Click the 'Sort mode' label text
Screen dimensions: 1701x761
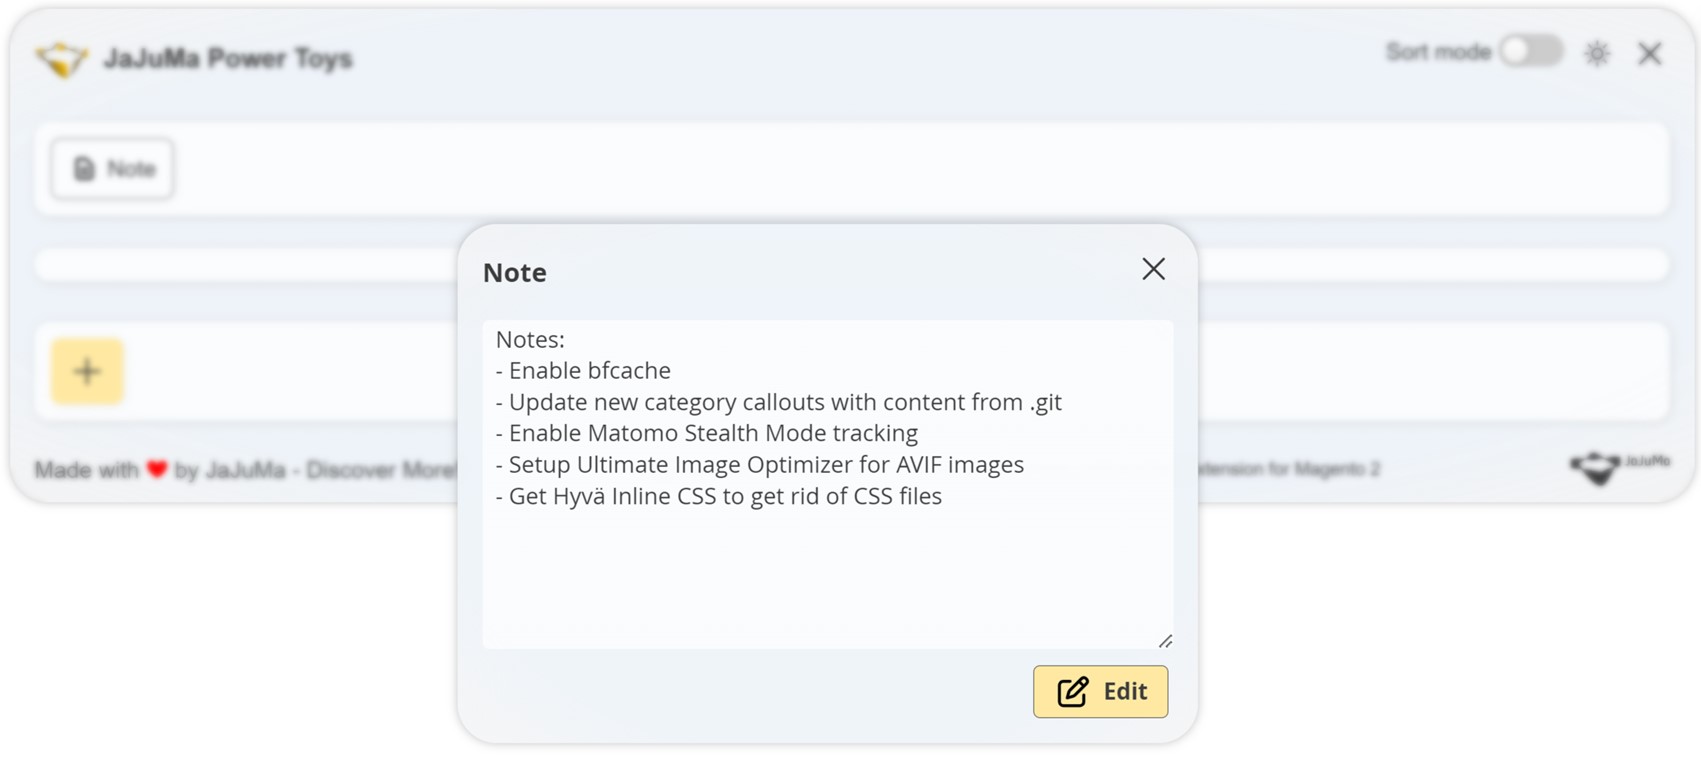1437,52
